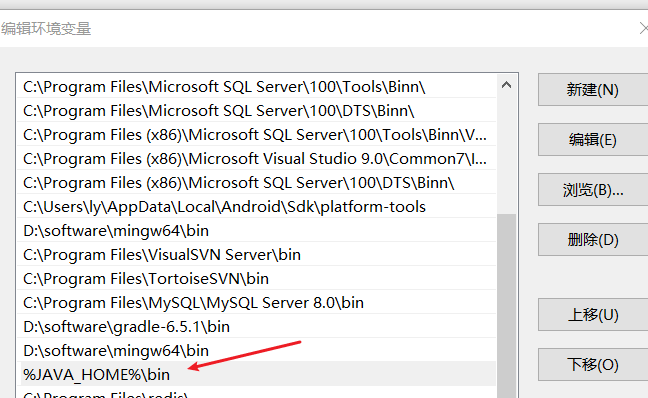
Task: Select the MySQL Server 8.0\bin entry
Action: (257, 303)
